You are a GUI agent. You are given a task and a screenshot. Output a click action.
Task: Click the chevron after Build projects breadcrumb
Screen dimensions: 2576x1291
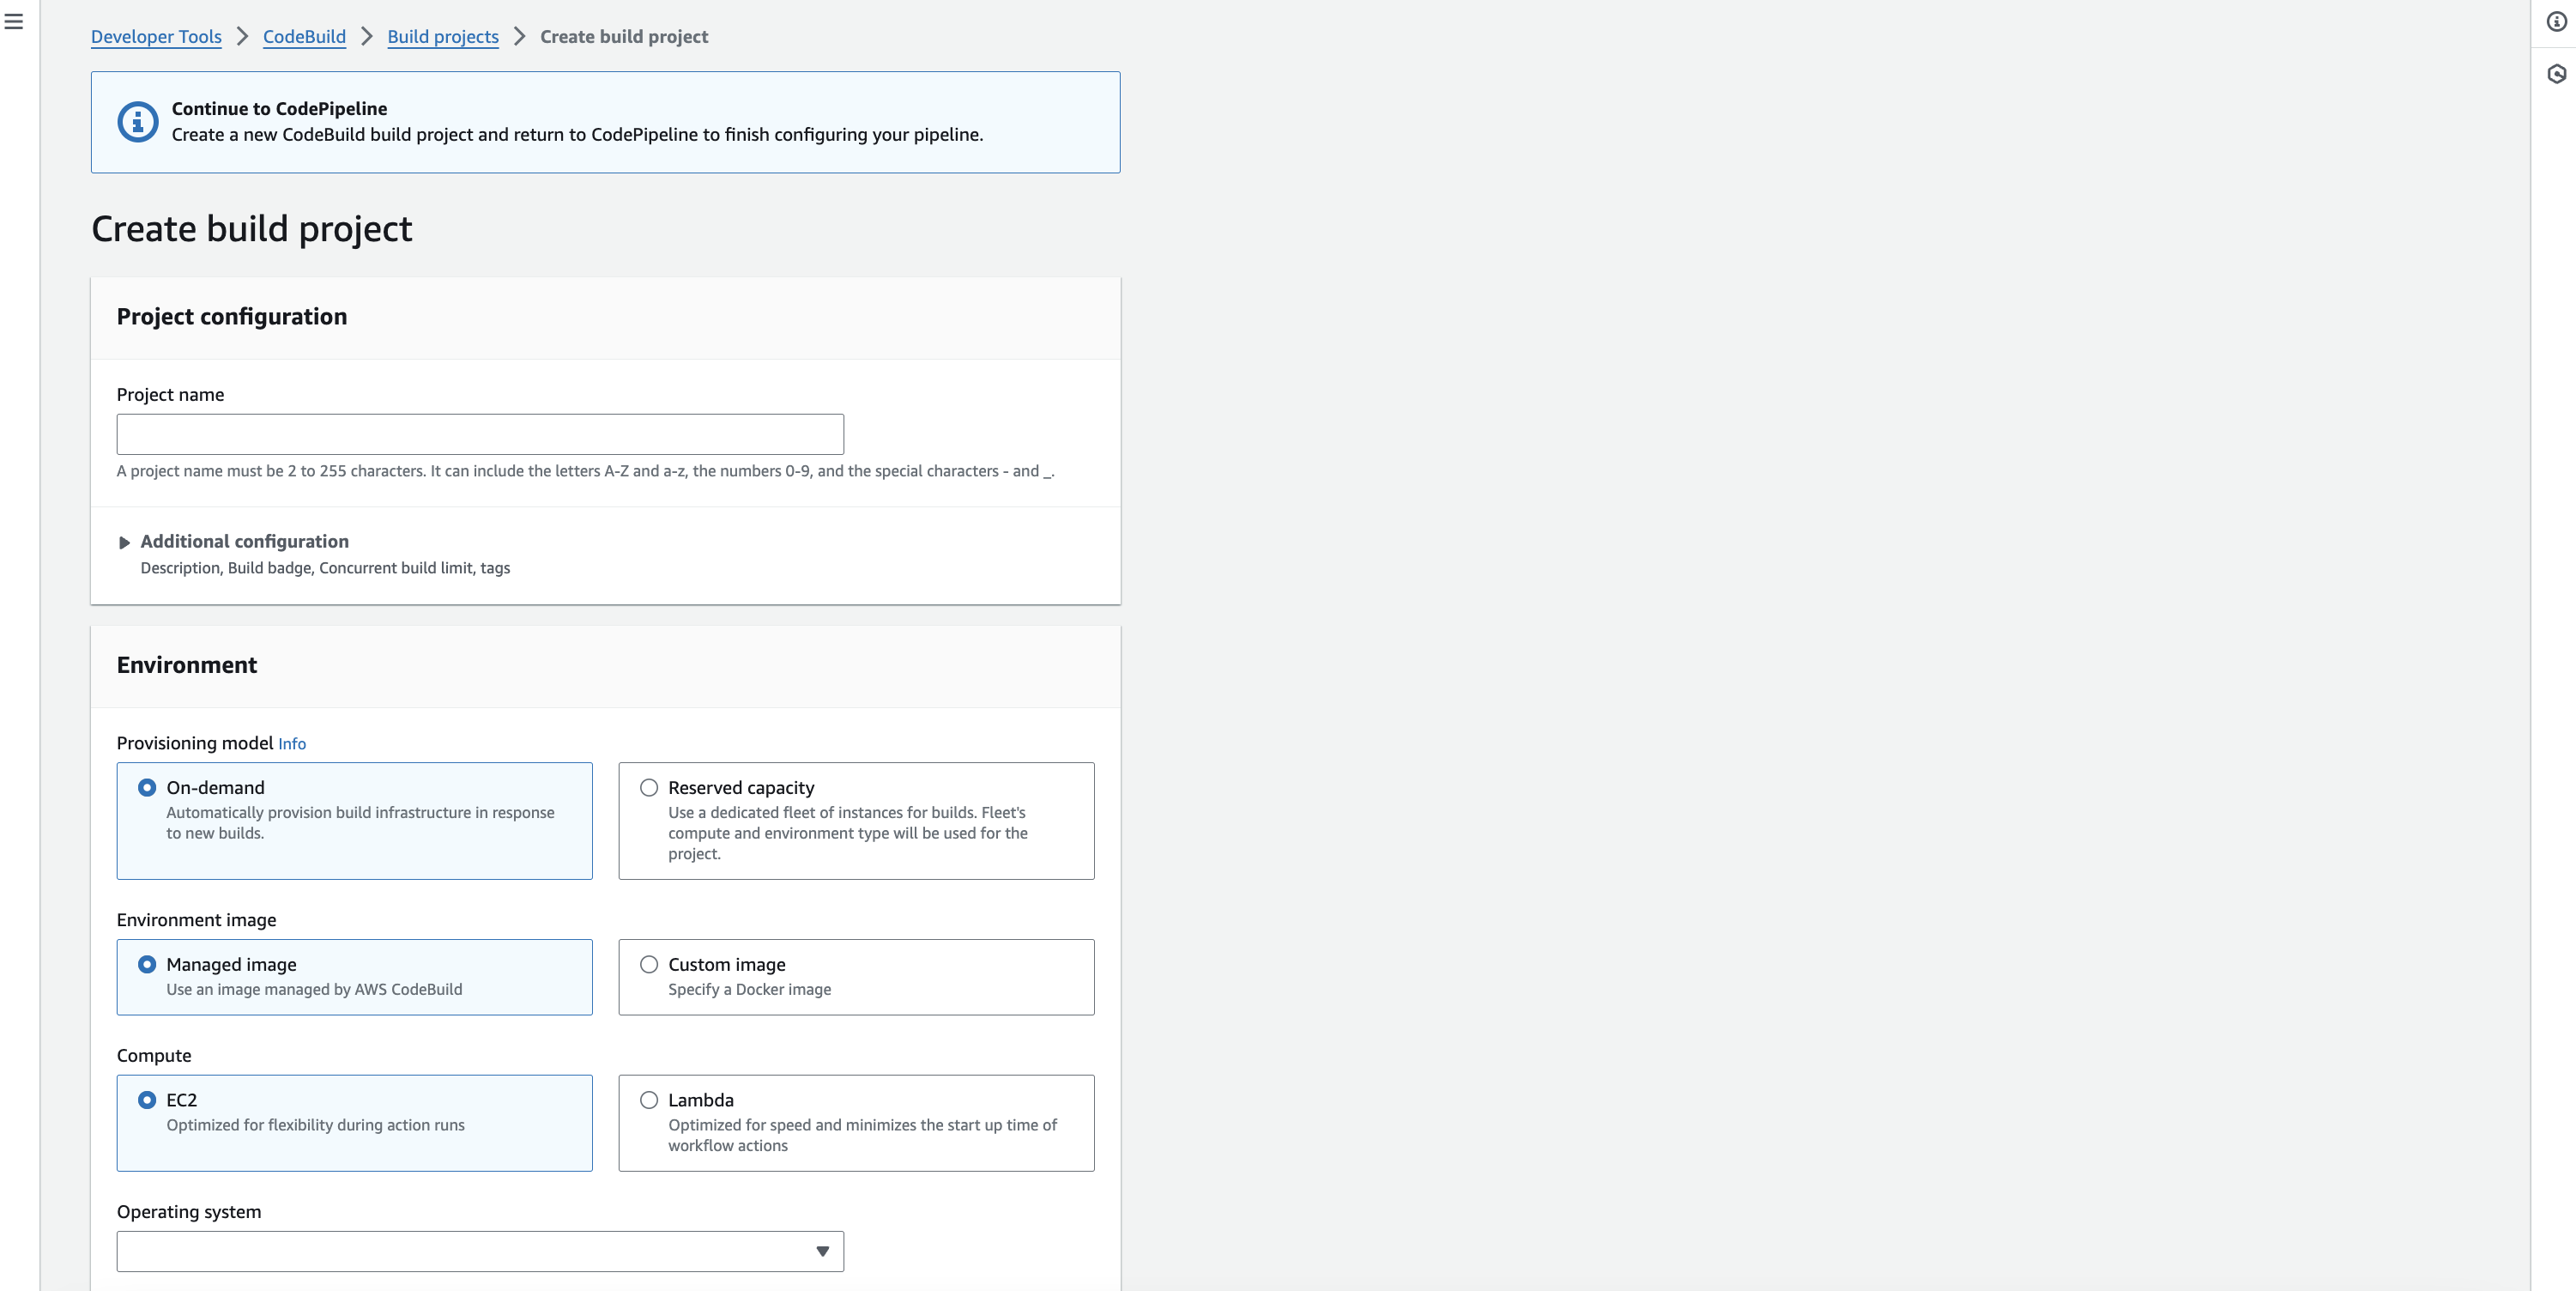pos(519,37)
